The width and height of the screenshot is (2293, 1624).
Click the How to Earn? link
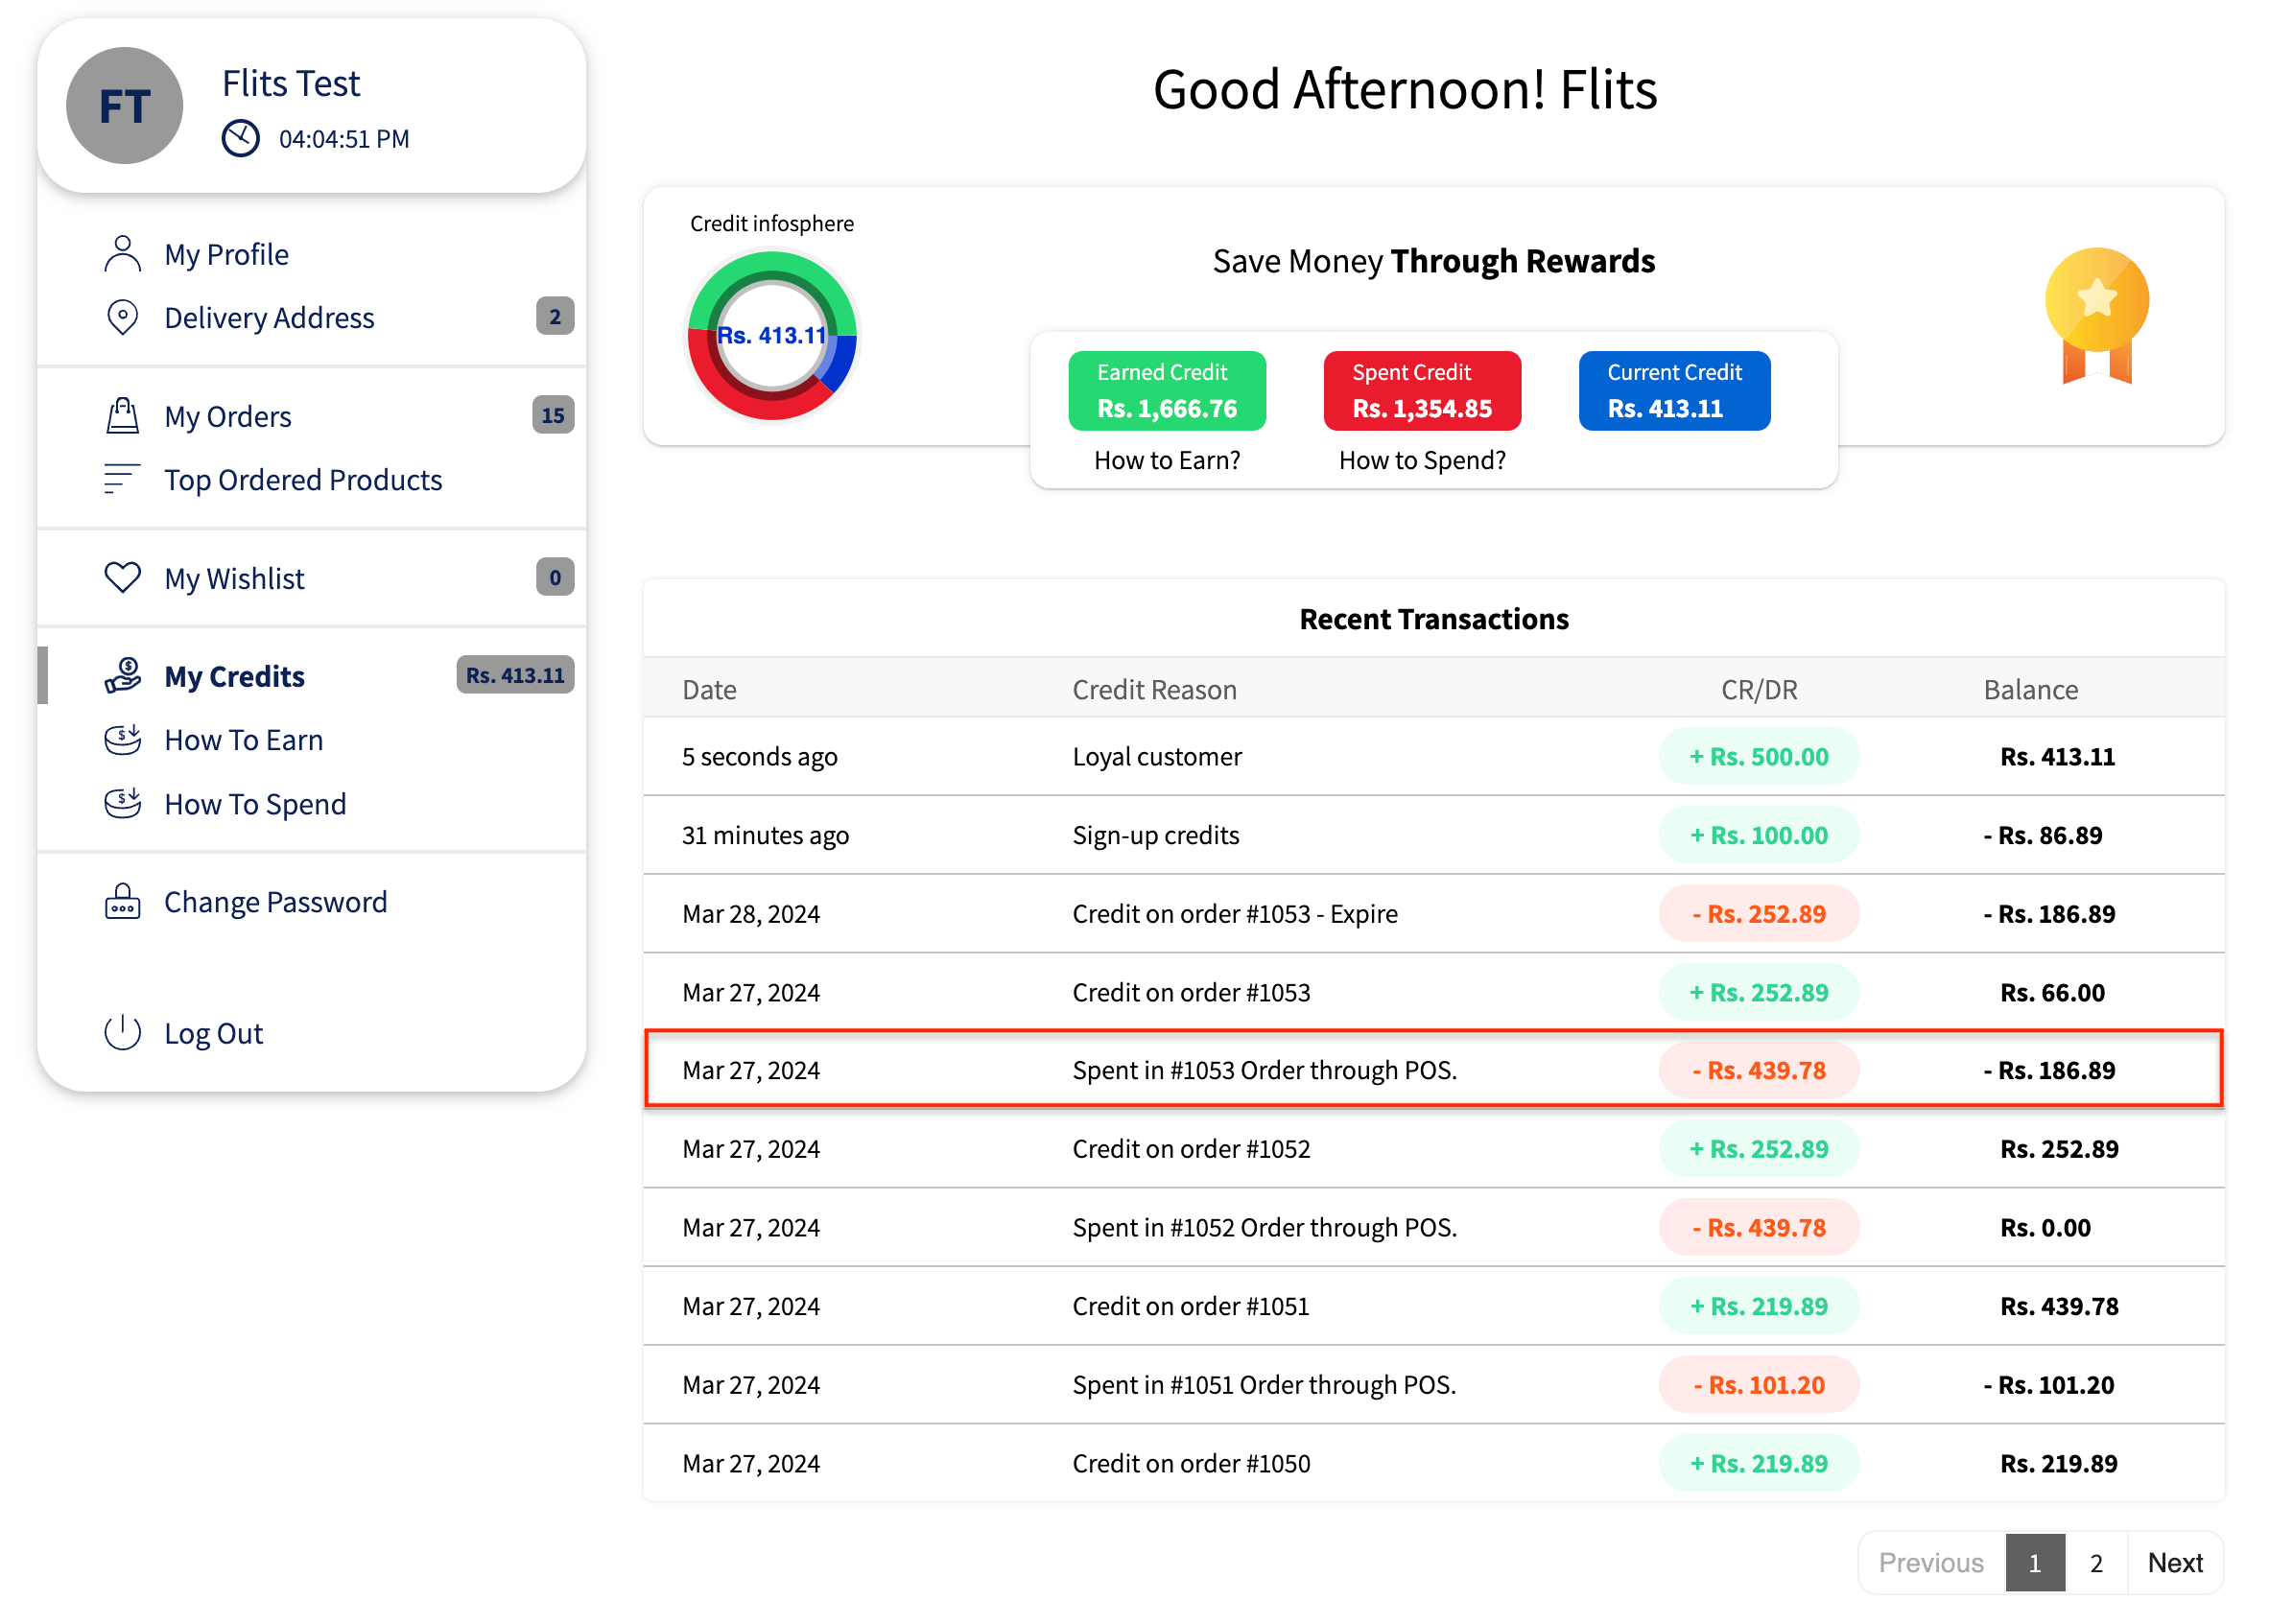pos(1167,460)
